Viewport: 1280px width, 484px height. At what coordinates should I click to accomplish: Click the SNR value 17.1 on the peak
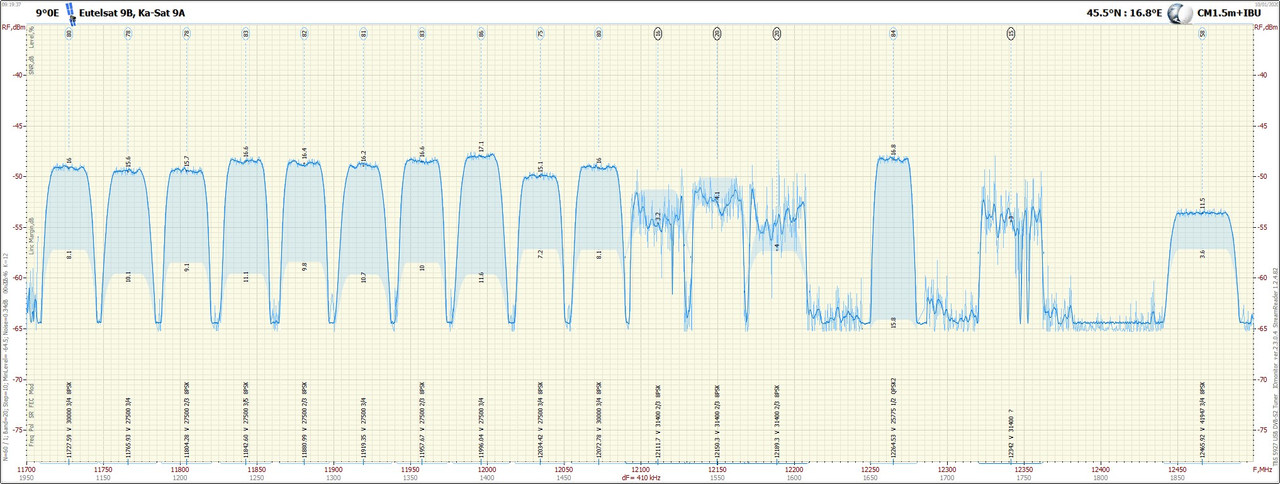tap(482, 146)
